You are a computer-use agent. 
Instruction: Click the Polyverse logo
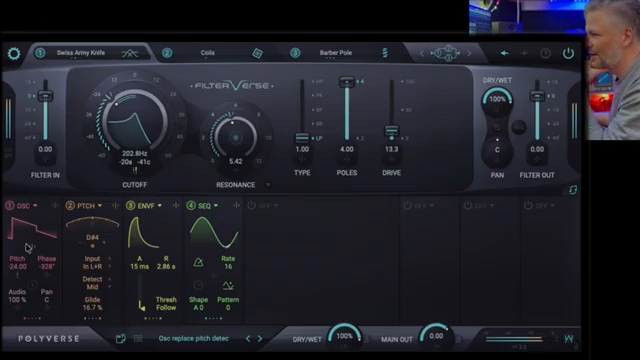[x=49, y=339]
